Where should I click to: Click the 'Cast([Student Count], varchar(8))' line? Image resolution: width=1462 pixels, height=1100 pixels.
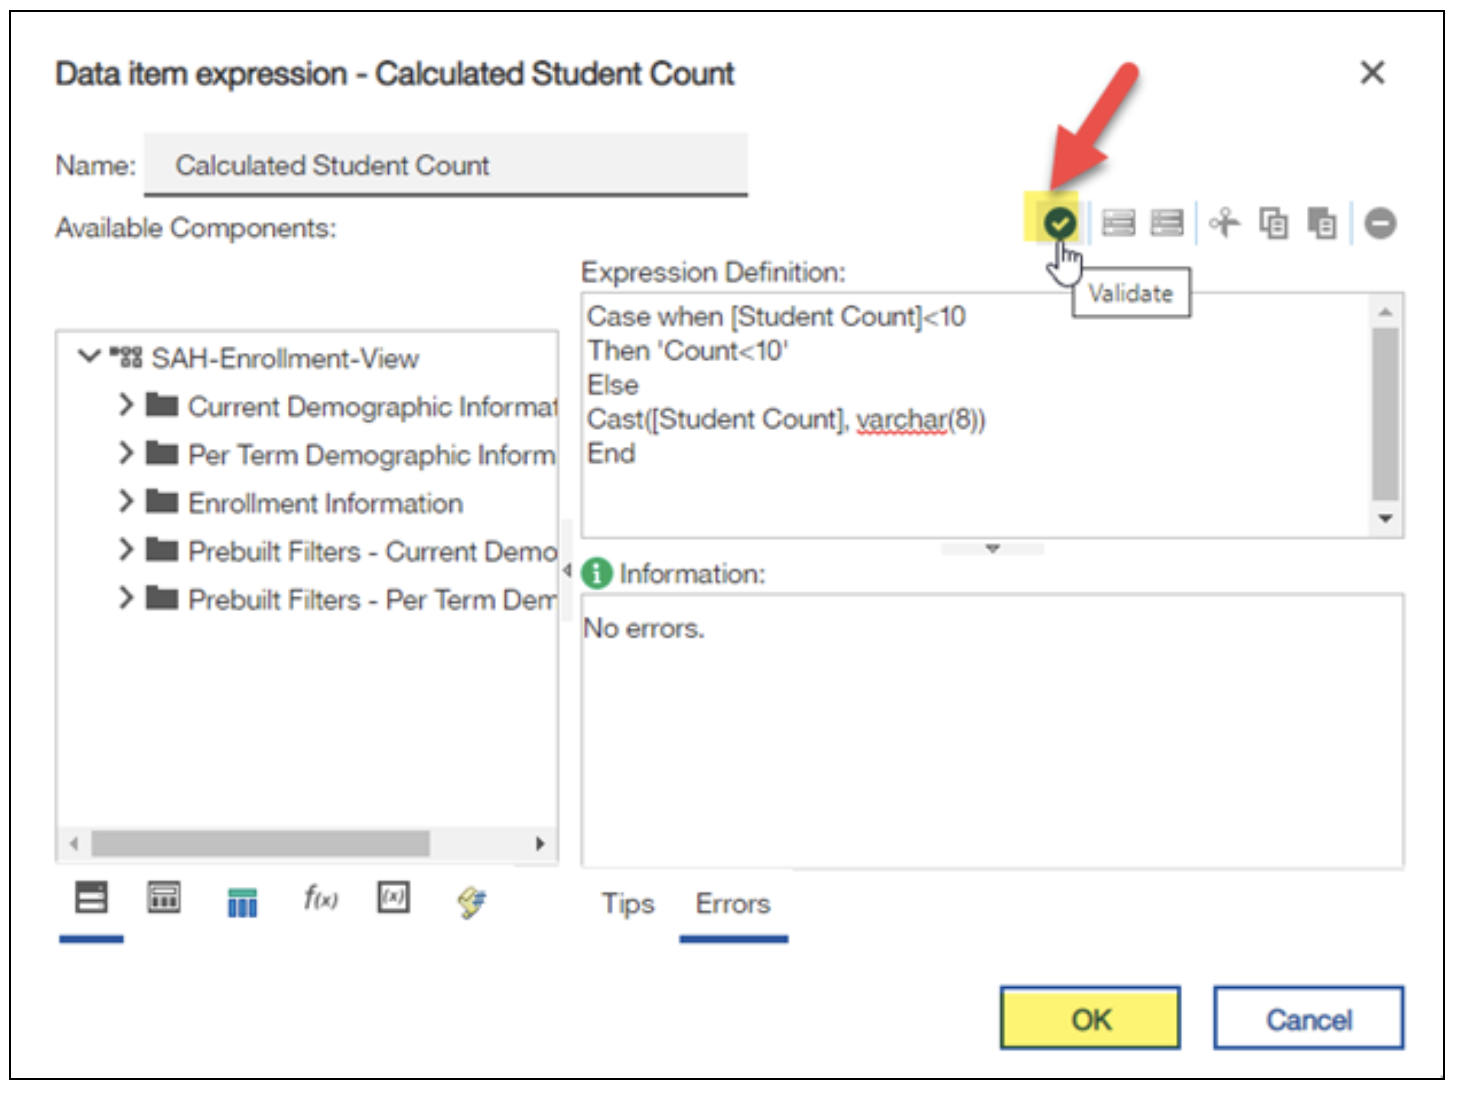(786, 419)
